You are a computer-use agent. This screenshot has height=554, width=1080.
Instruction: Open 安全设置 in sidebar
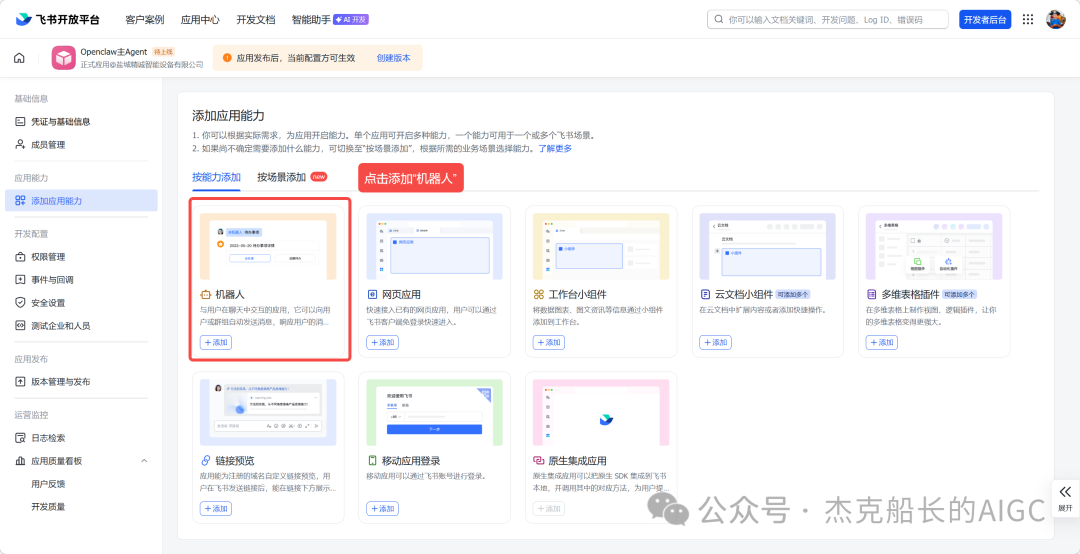pos(81,302)
